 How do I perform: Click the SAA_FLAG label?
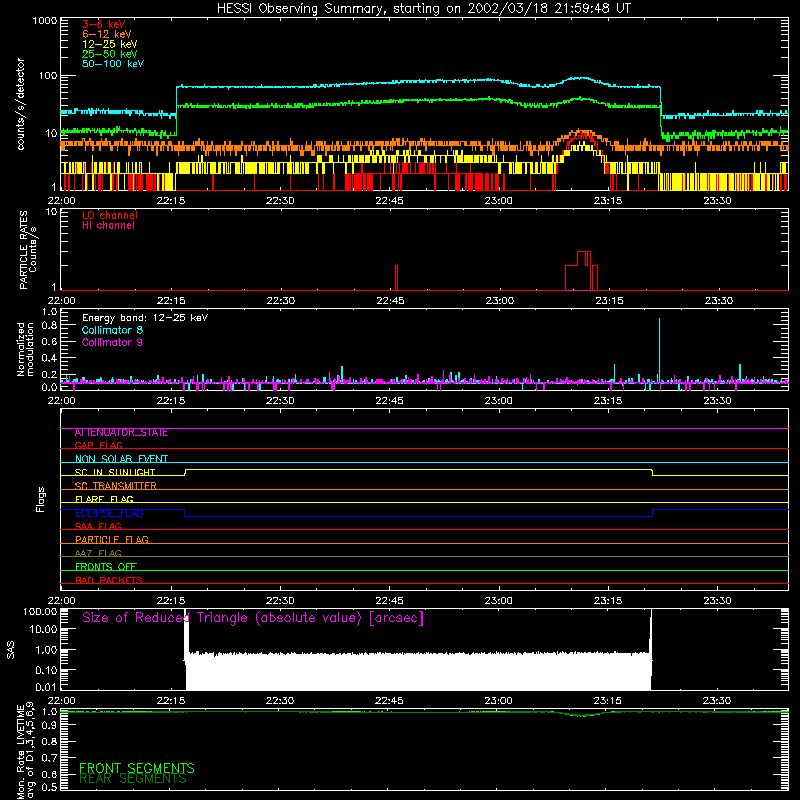point(98,526)
